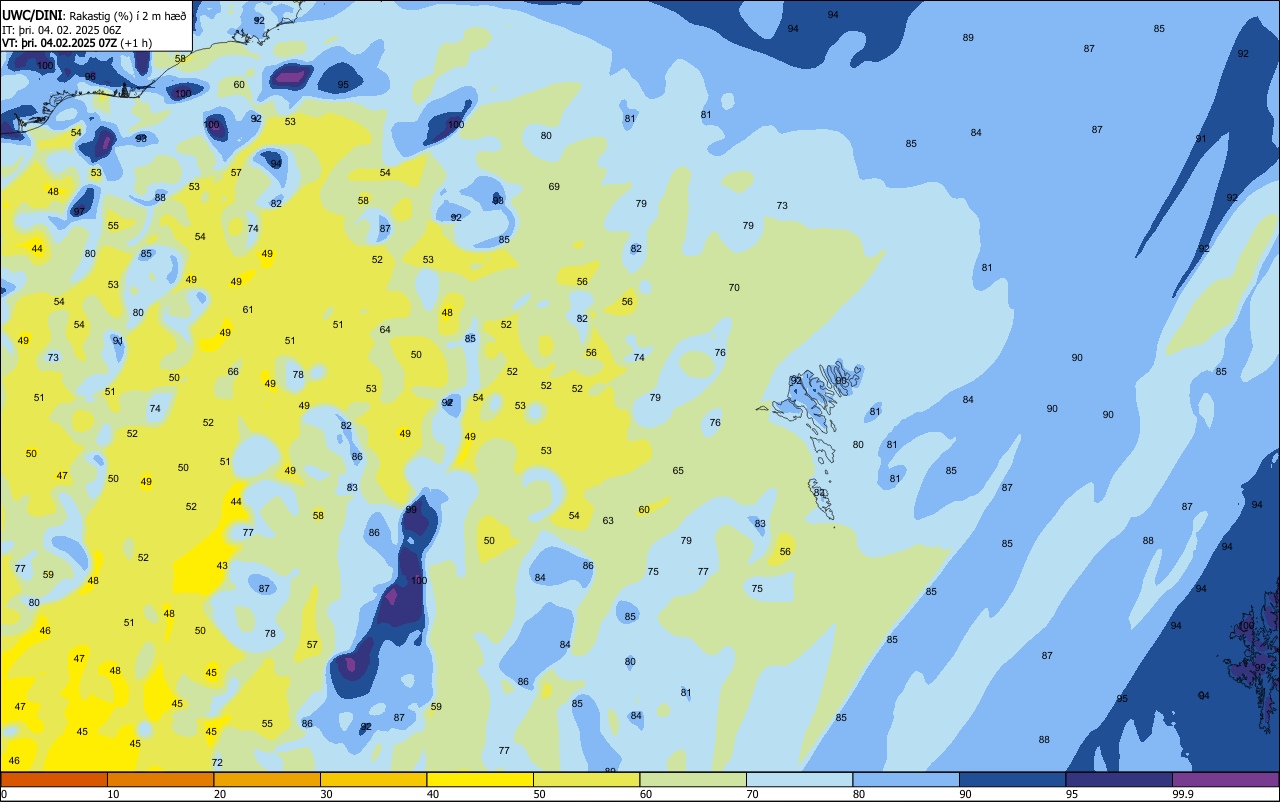Image resolution: width=1280 pixels, height=802 pixels.
Task: Pick the pale green 60–70 legend swatch
Action: click(x=693, y=779)
